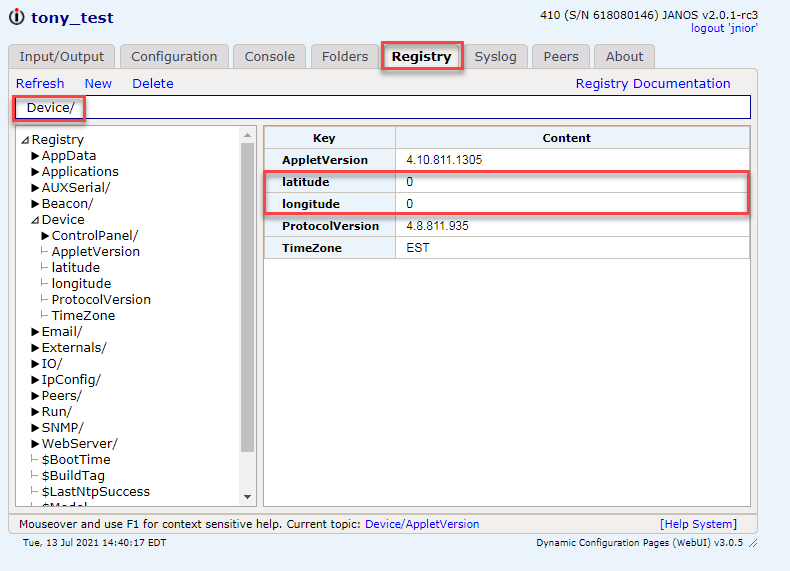Screen dimensions: 790x571
Task: Click the JNIOR logo icon beside tony_test
Action: pyautogui.click(x=17, y=17)
